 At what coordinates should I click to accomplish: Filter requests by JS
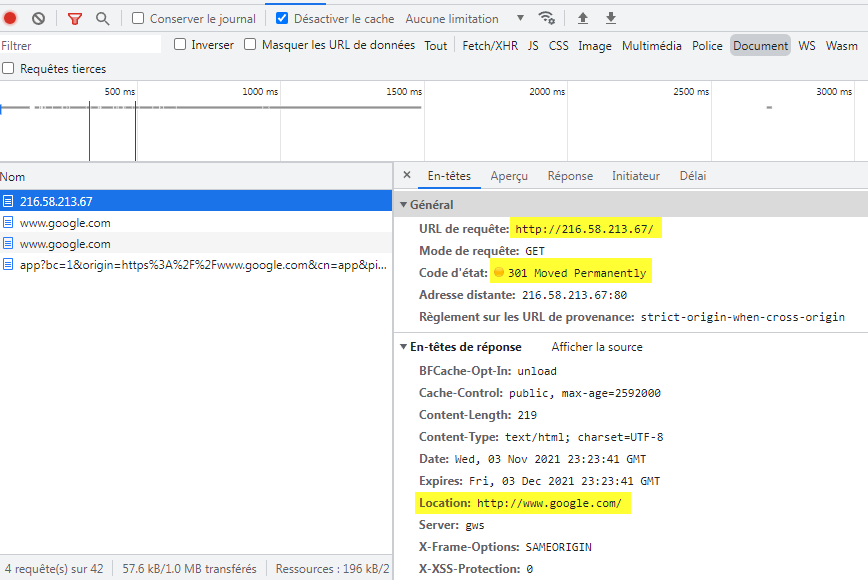tap(533, 46)
